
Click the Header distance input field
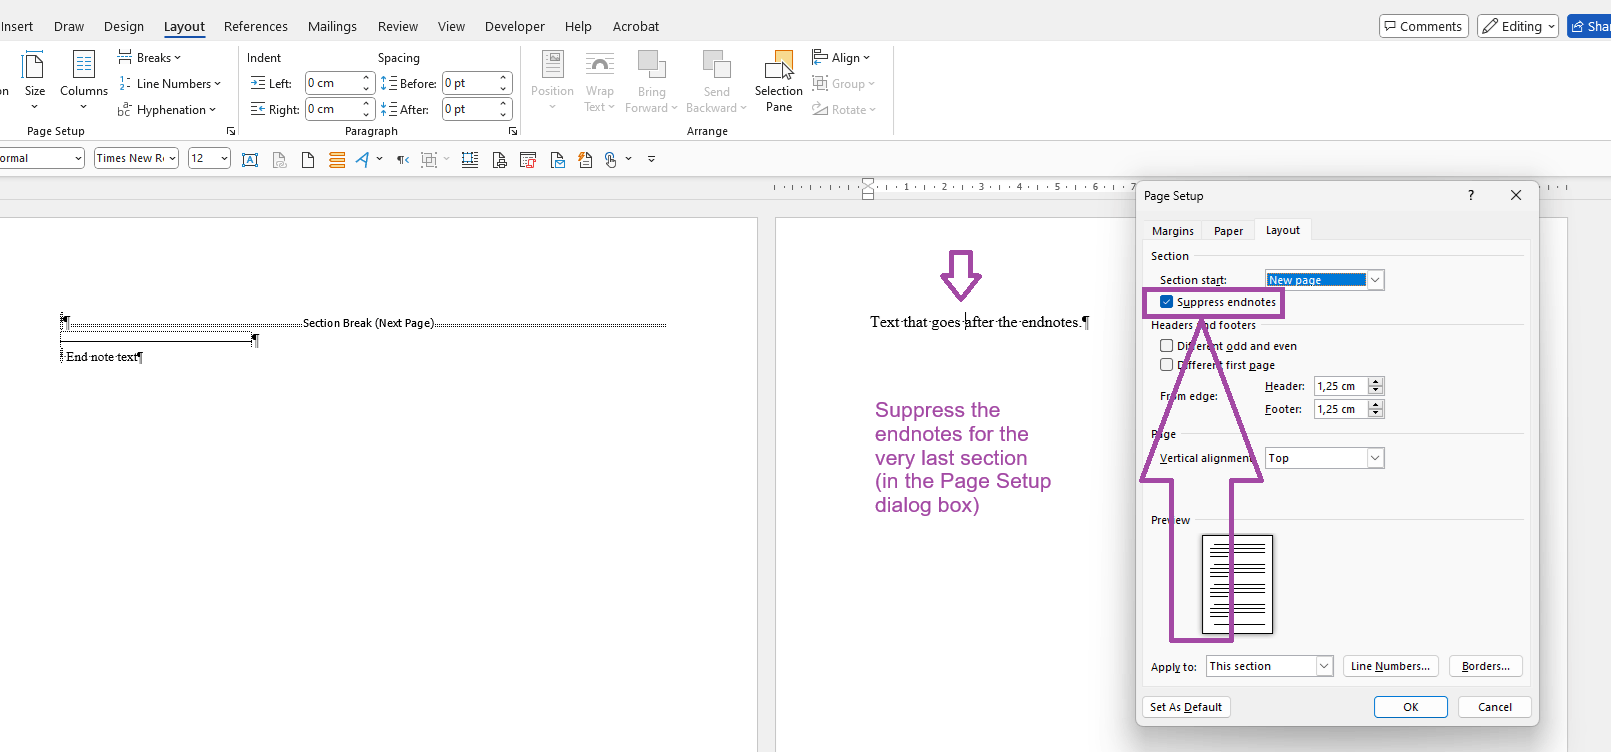pos(1341,386)
